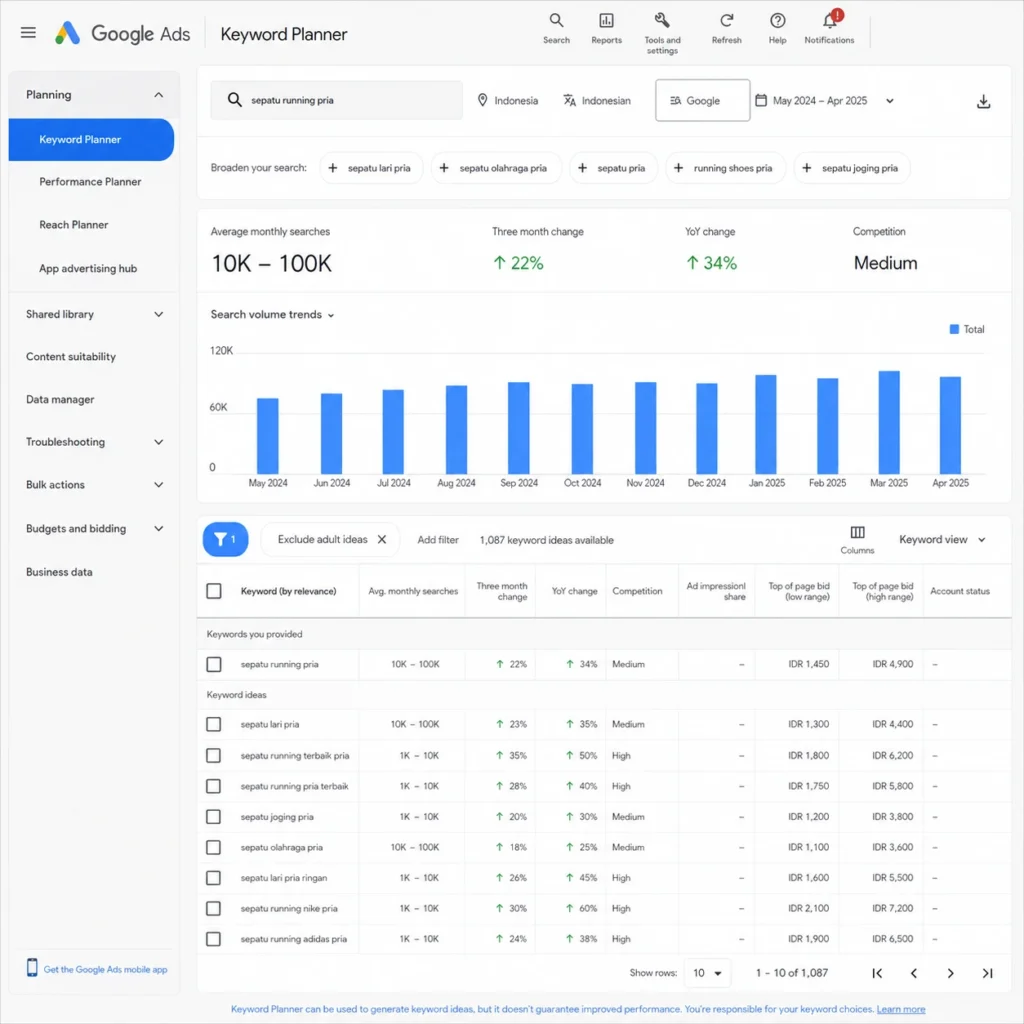Go to the first page of results
Image resolution: width=1024 pixels, height=1024 pixels.
coord(877,973)
